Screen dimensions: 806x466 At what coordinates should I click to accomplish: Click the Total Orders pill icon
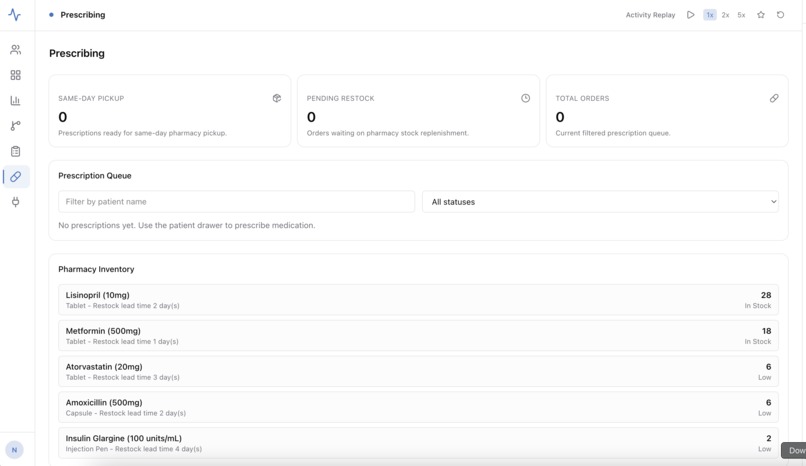[774, 98]
